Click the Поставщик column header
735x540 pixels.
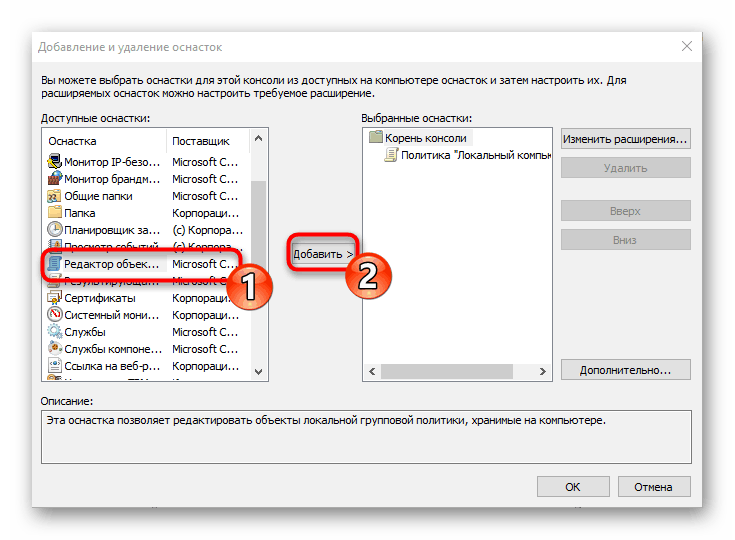pyautogui.click(x=209, y=141)
